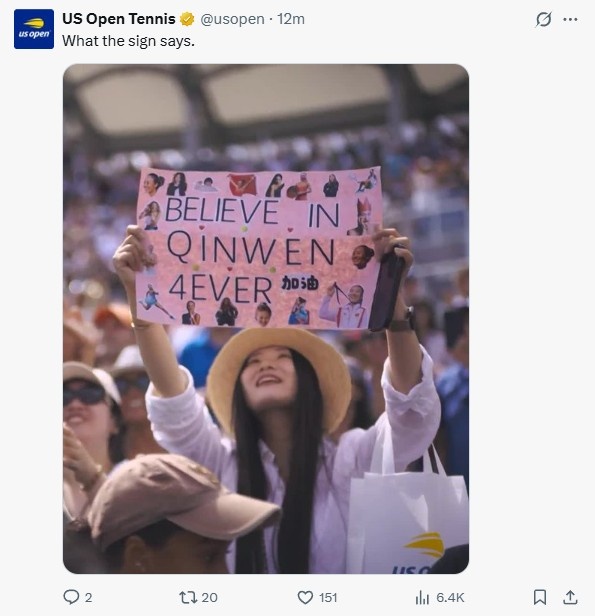The height and width of the screenshot is (616, 595).
Task: Click the BELIEVE IN QINWEN sign in photo
Action: [x=259, y=248]
